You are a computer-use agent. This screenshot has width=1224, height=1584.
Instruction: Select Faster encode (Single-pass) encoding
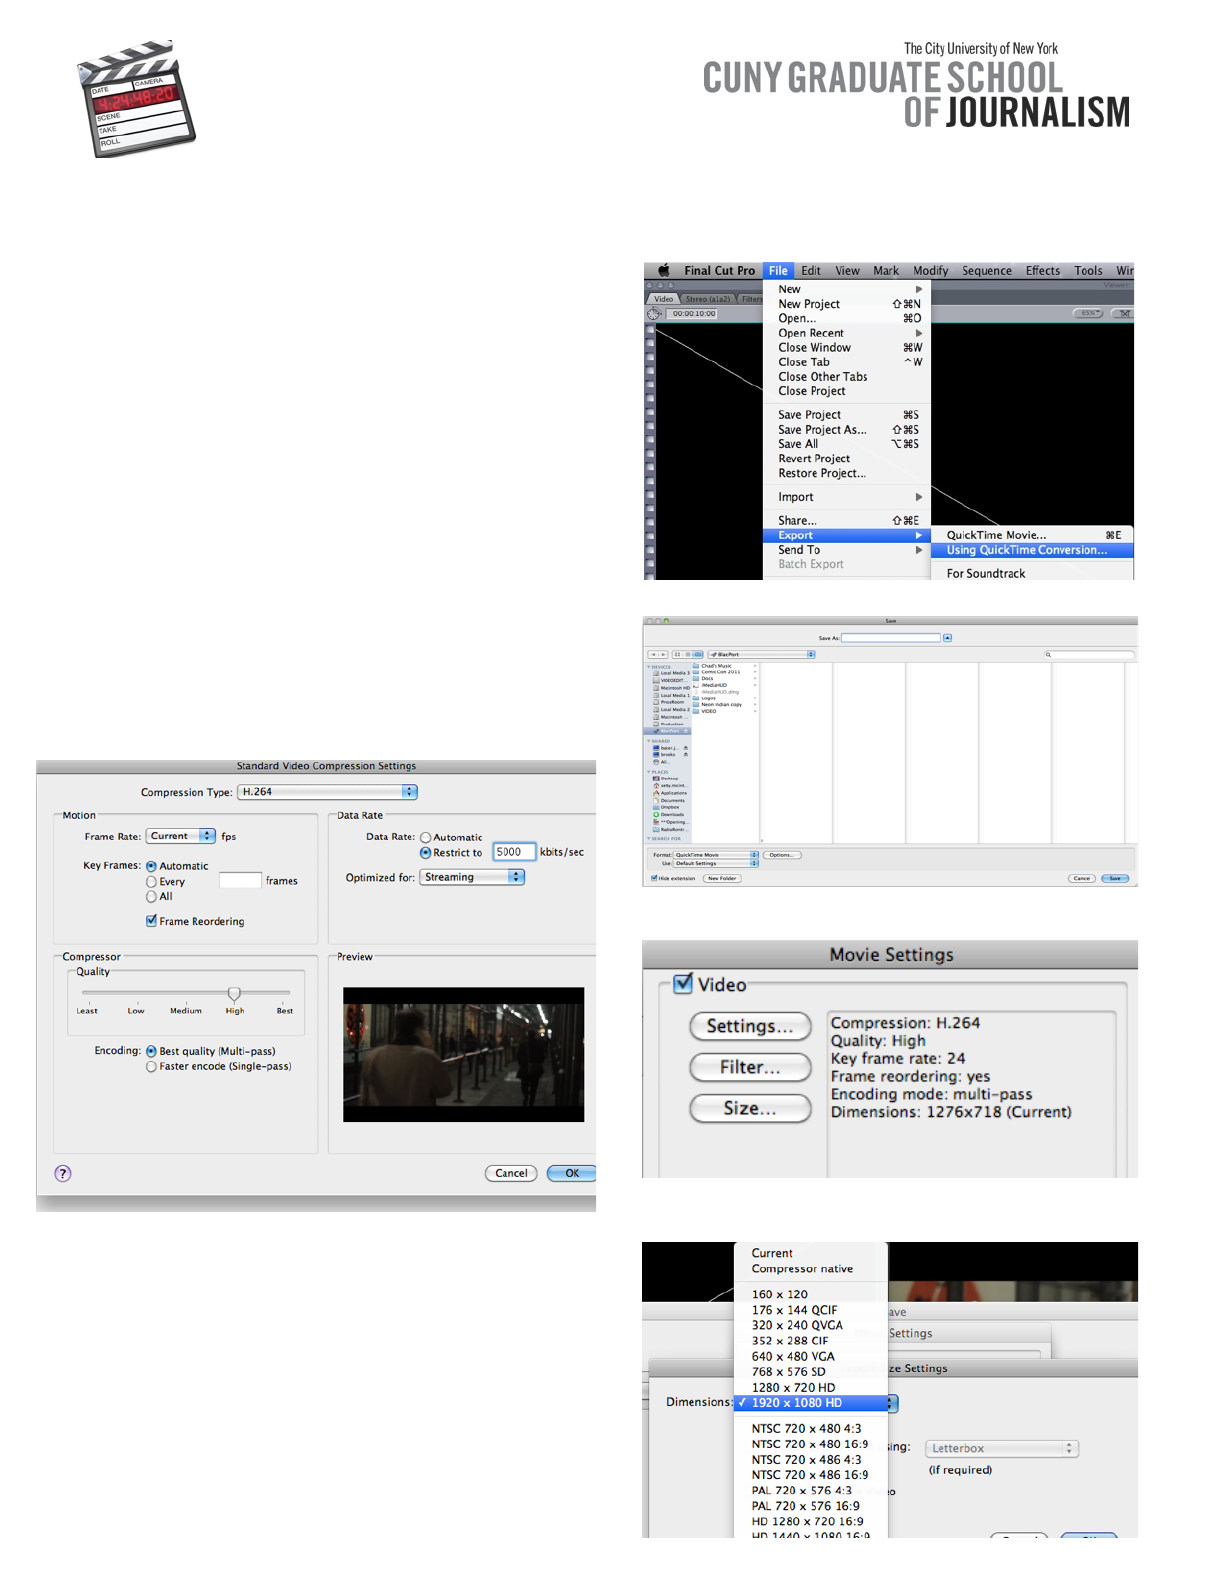[151, 1067]
